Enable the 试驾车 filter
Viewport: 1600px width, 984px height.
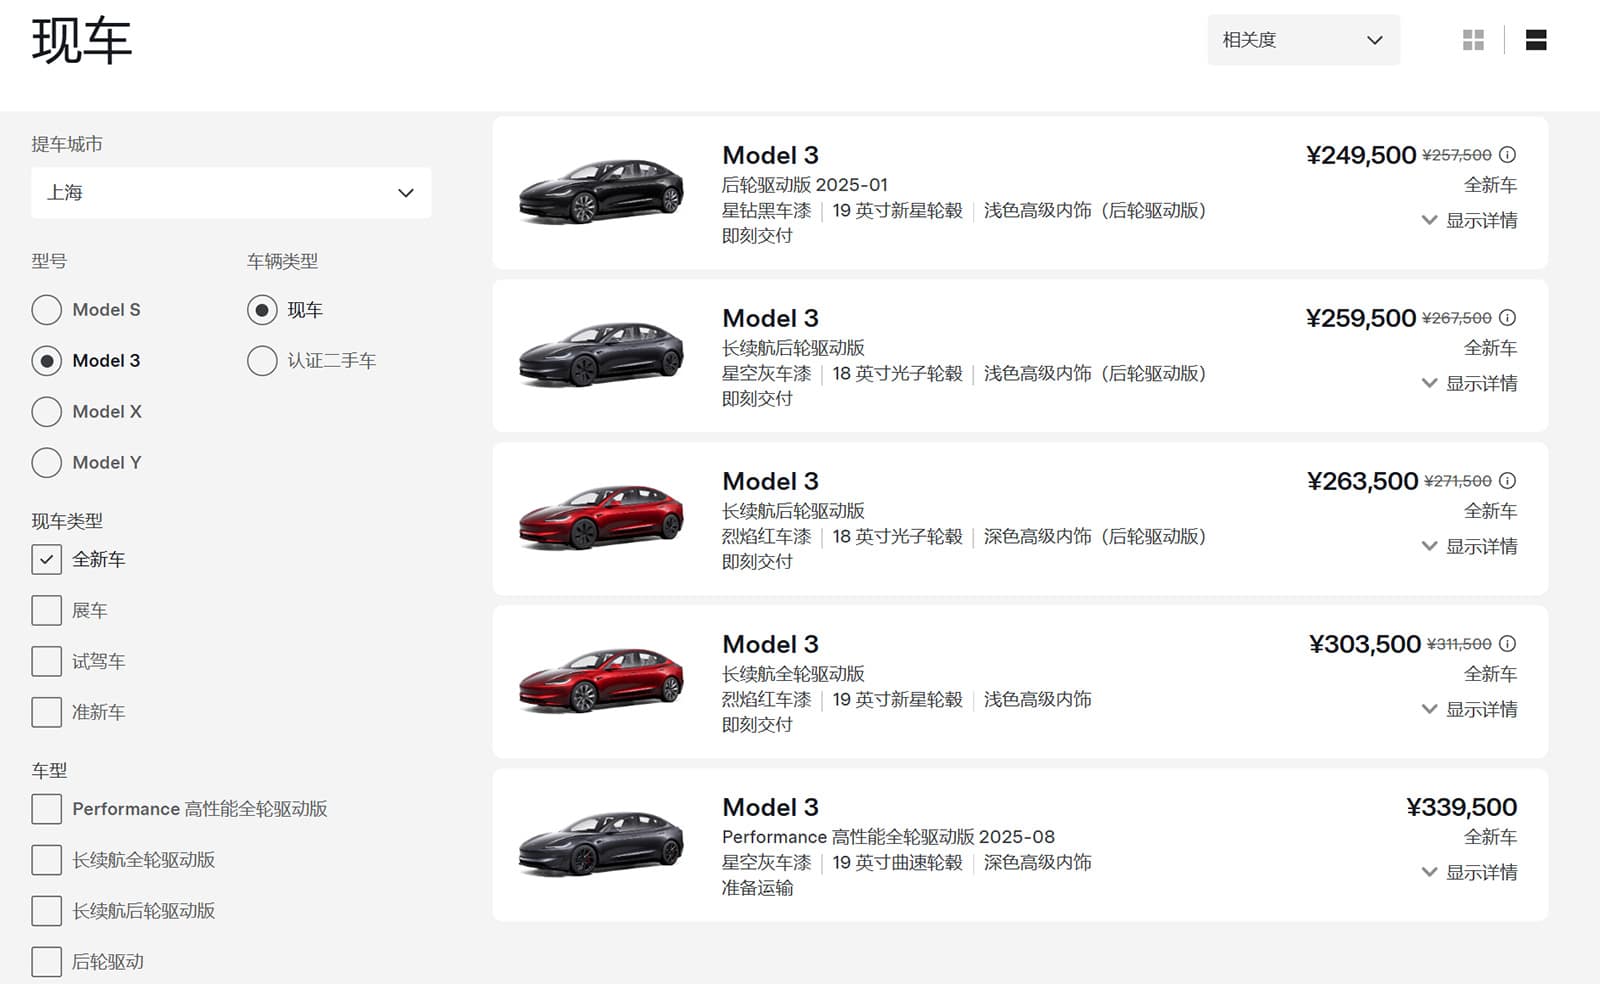(x=46, y=660)
